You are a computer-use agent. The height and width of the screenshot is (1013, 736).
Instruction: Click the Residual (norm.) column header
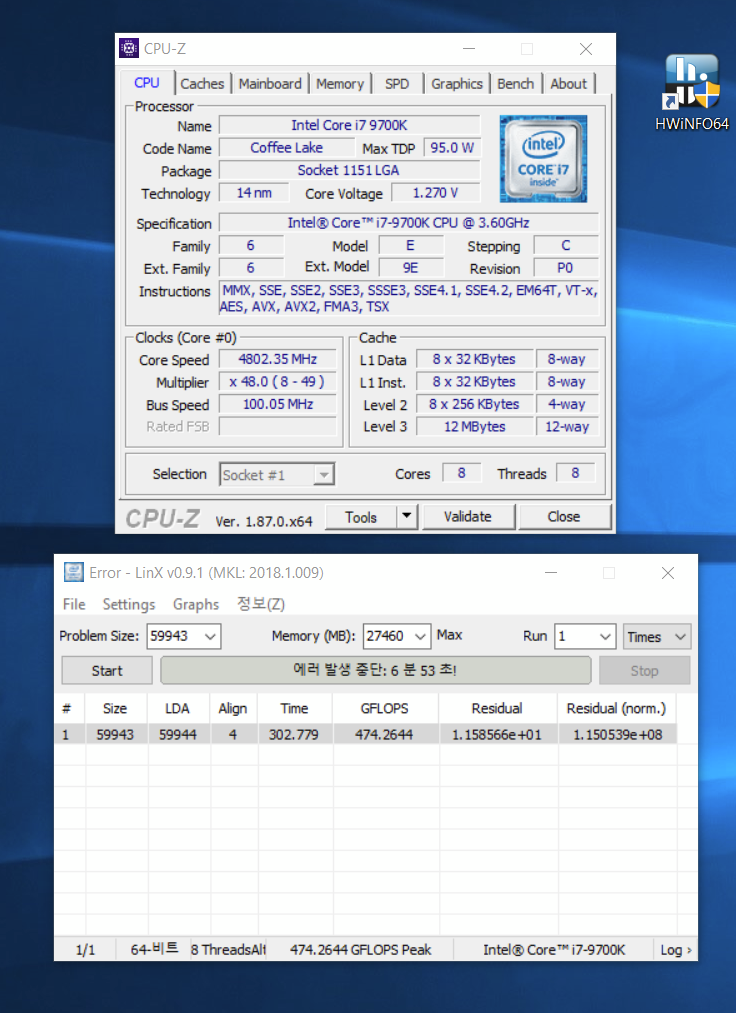[x=616, y=708]
